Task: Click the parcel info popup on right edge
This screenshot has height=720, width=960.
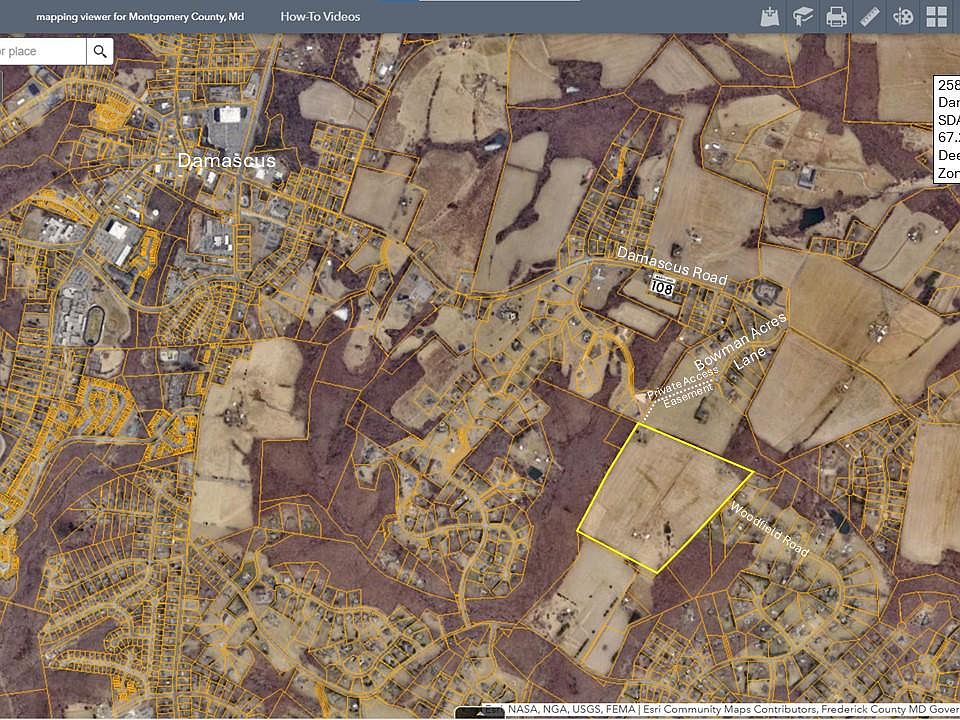Action: (947, 128)
